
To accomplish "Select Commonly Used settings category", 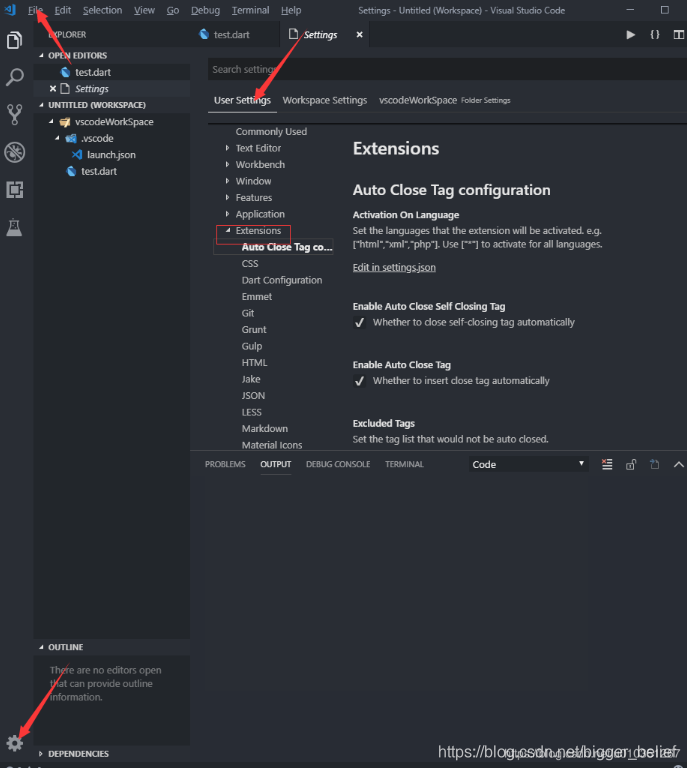I will (x=271, y=132).
